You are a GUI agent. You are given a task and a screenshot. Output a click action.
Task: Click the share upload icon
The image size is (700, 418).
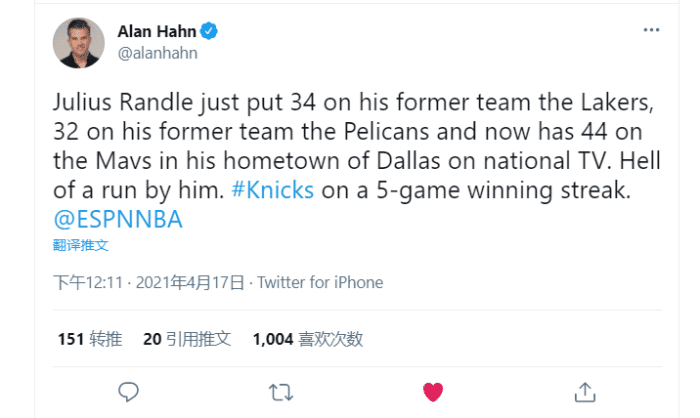click(587, 390)
